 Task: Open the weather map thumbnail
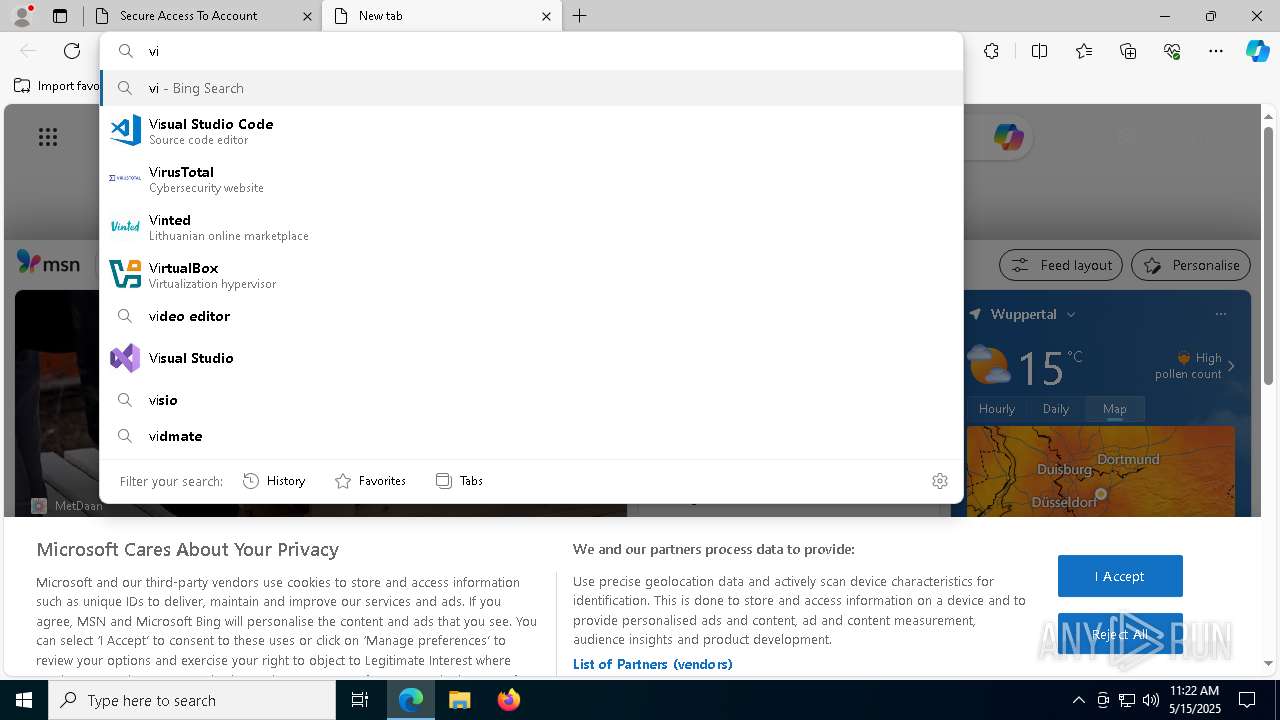pos(1100,471)
